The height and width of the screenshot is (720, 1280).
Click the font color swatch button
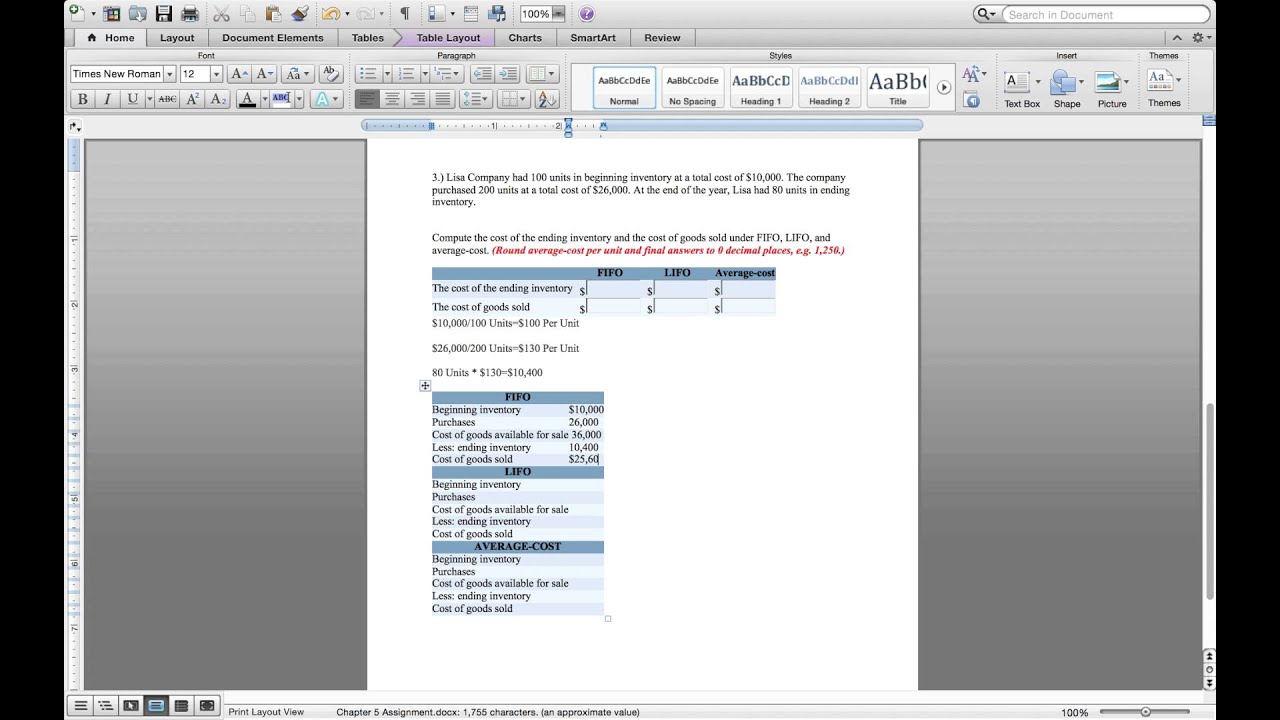click(x=248, y=99)
